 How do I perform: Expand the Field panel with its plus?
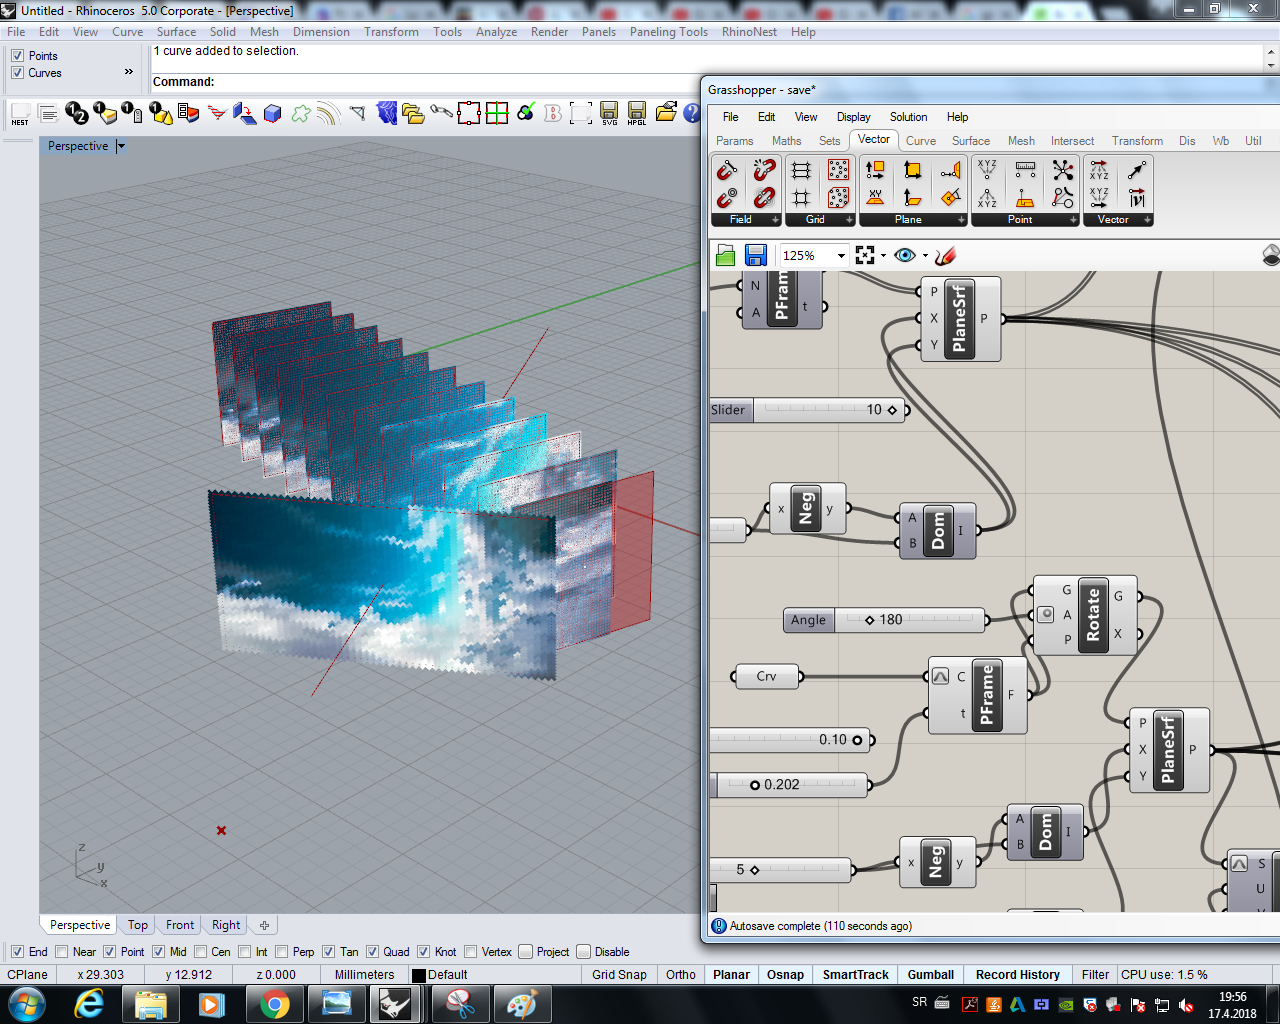775,220
